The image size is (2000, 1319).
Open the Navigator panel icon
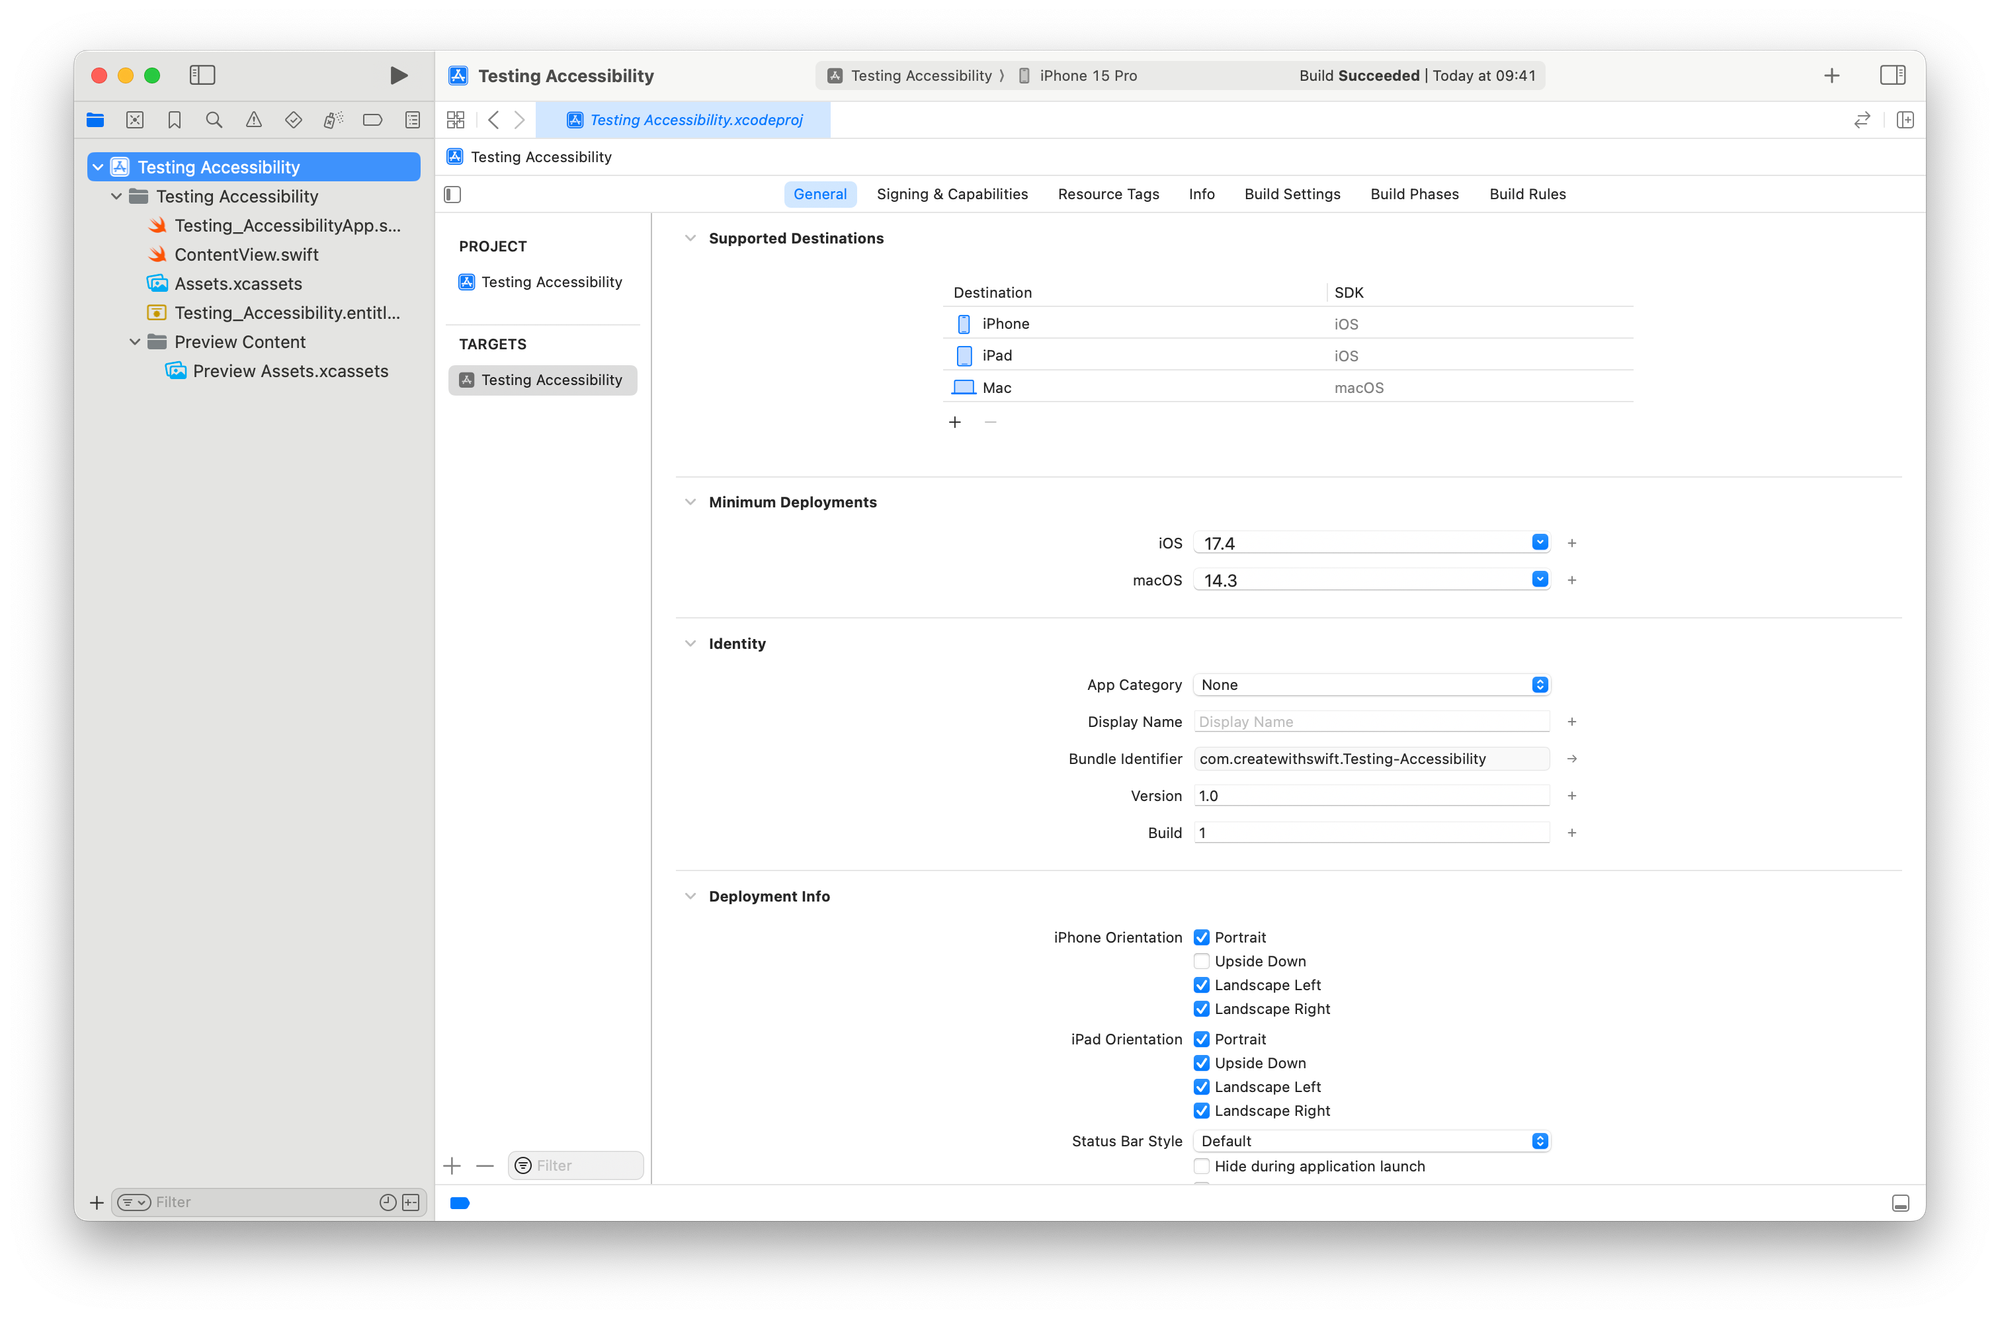(205, 74)
